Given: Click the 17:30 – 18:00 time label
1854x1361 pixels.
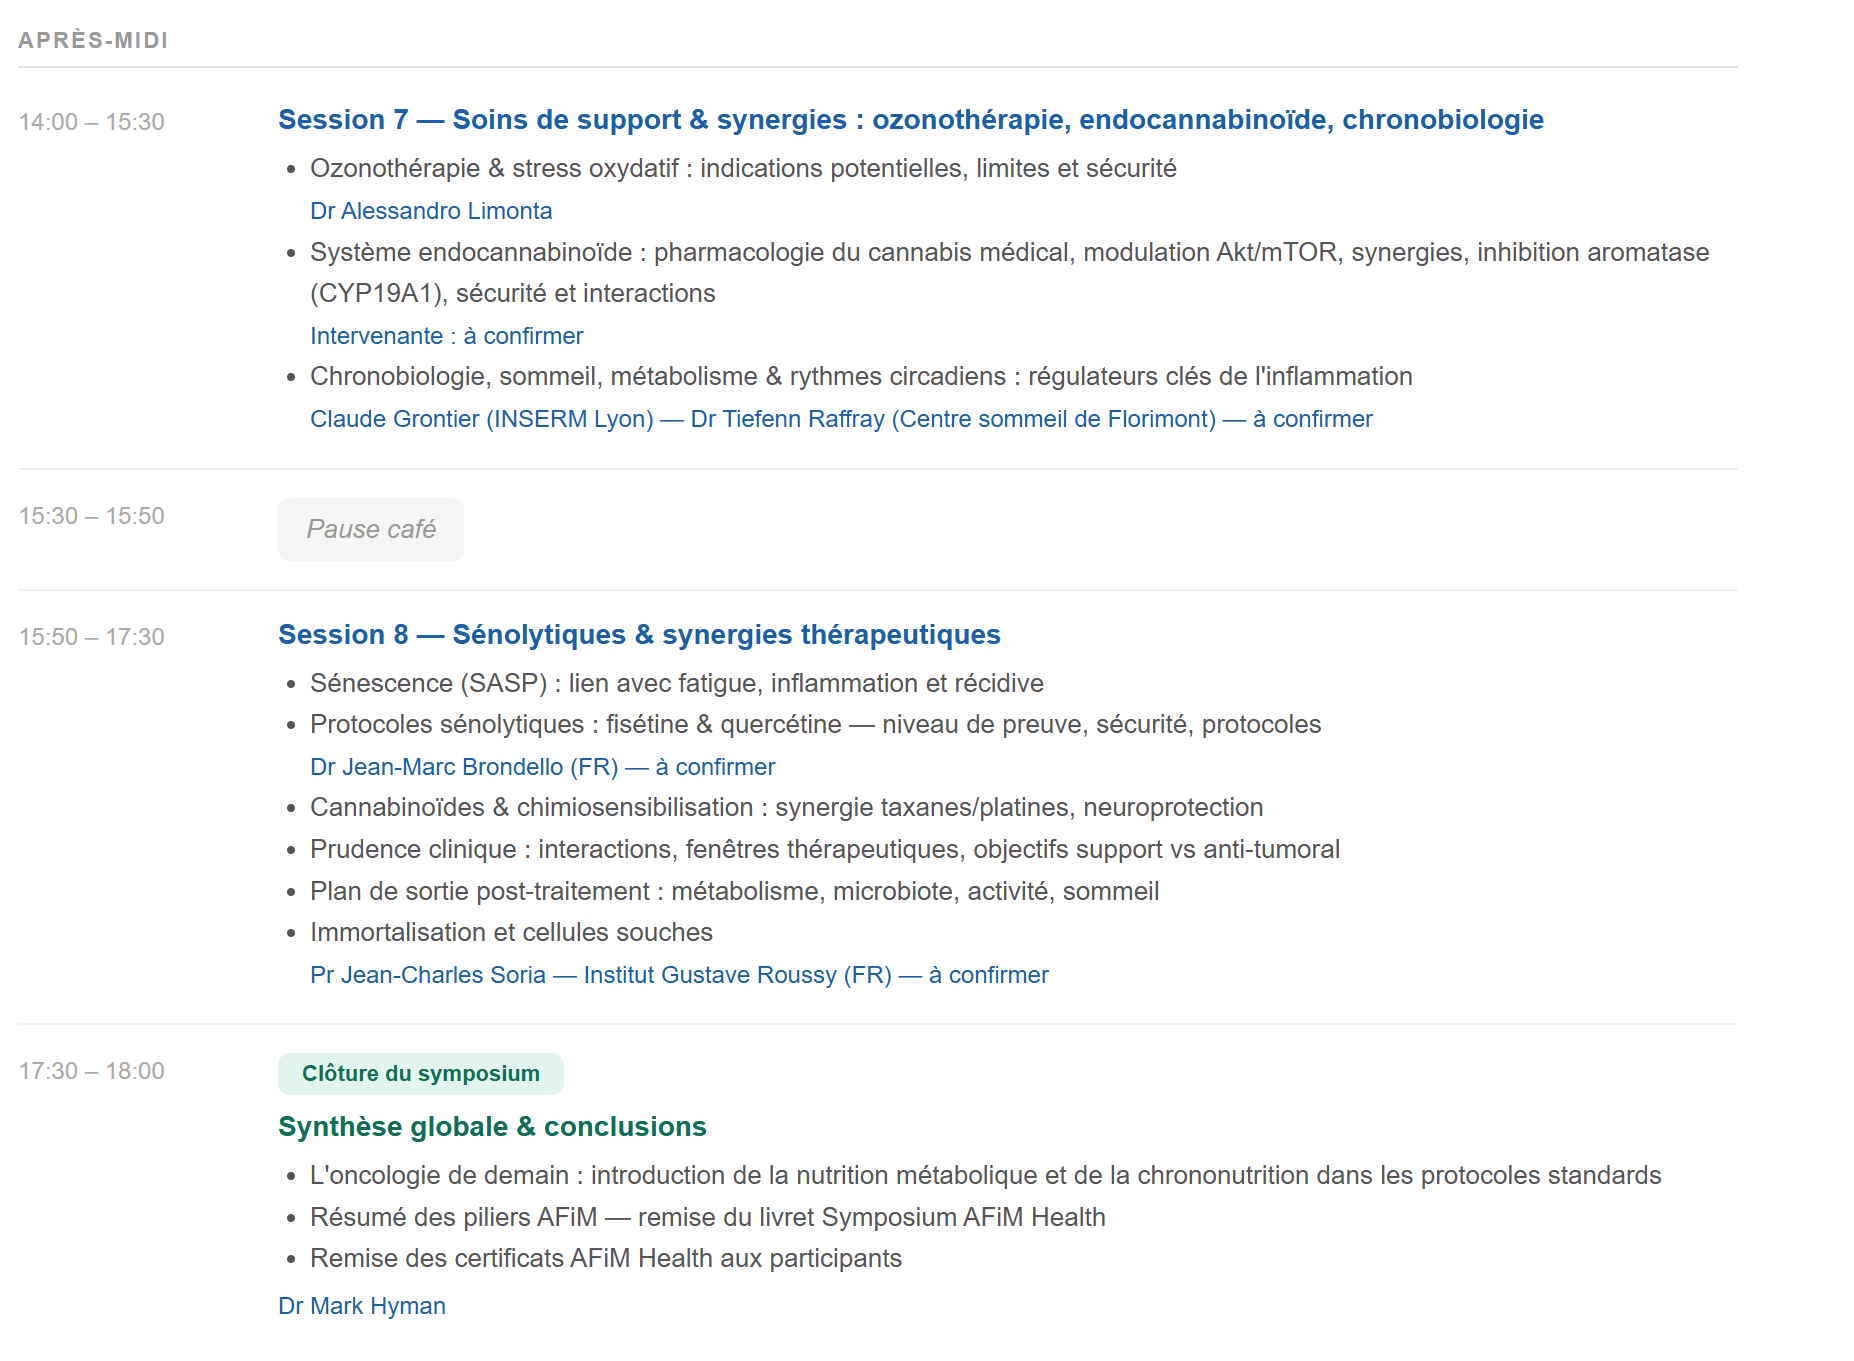Looking at the screenshot, I should click(x=92, y=1071).
